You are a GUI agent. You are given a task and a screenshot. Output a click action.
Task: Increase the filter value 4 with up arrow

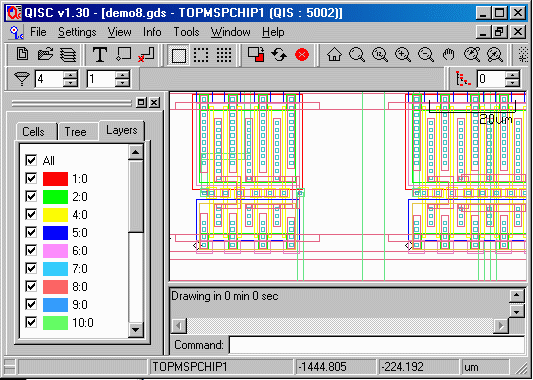point(70,75)
